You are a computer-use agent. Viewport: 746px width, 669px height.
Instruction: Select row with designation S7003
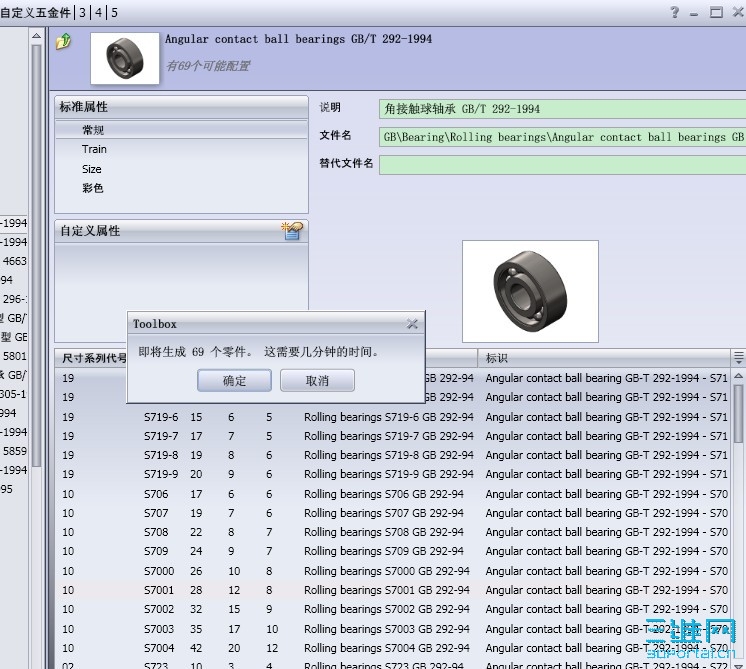[393, 629]
